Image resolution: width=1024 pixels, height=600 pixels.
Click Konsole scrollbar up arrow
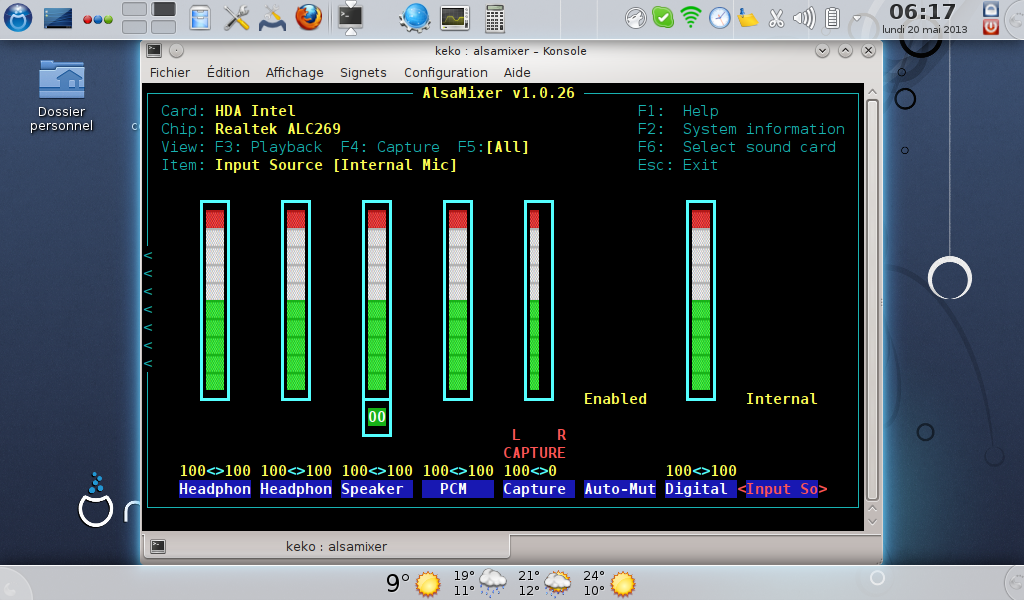(x=872, y=91)
